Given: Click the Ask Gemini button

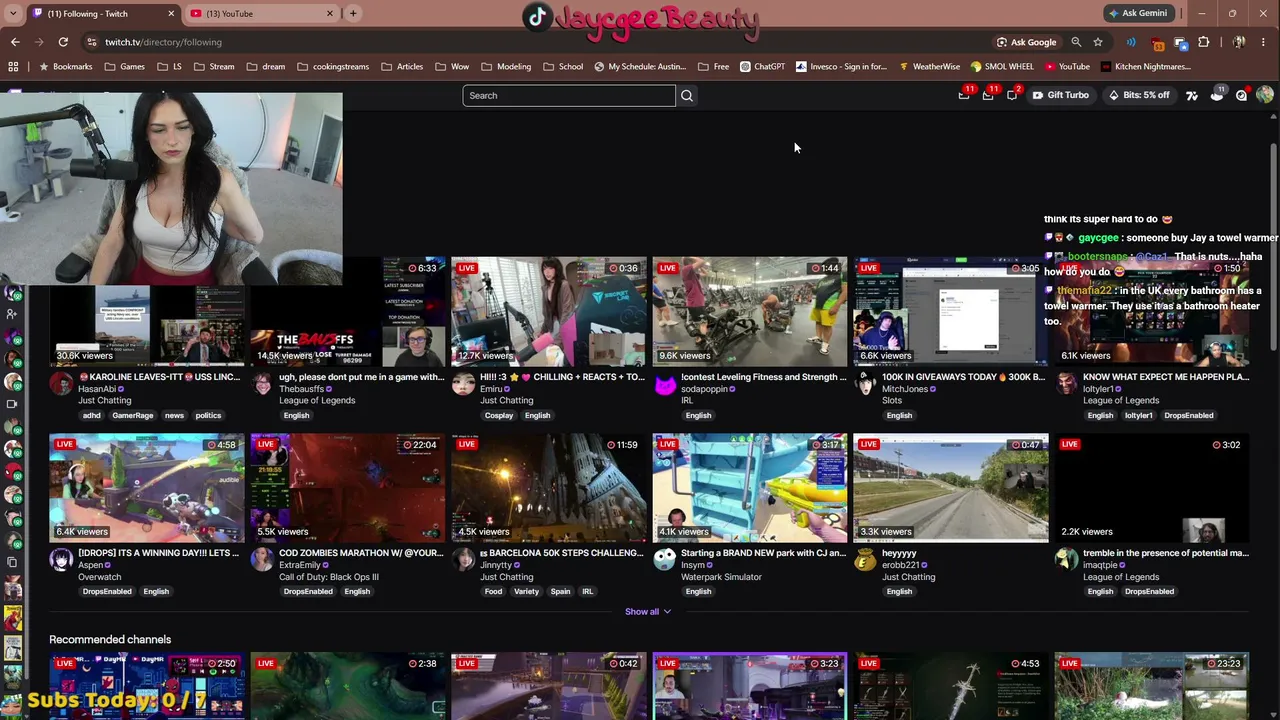Looking at the screenshot, I should point(1138,13).
